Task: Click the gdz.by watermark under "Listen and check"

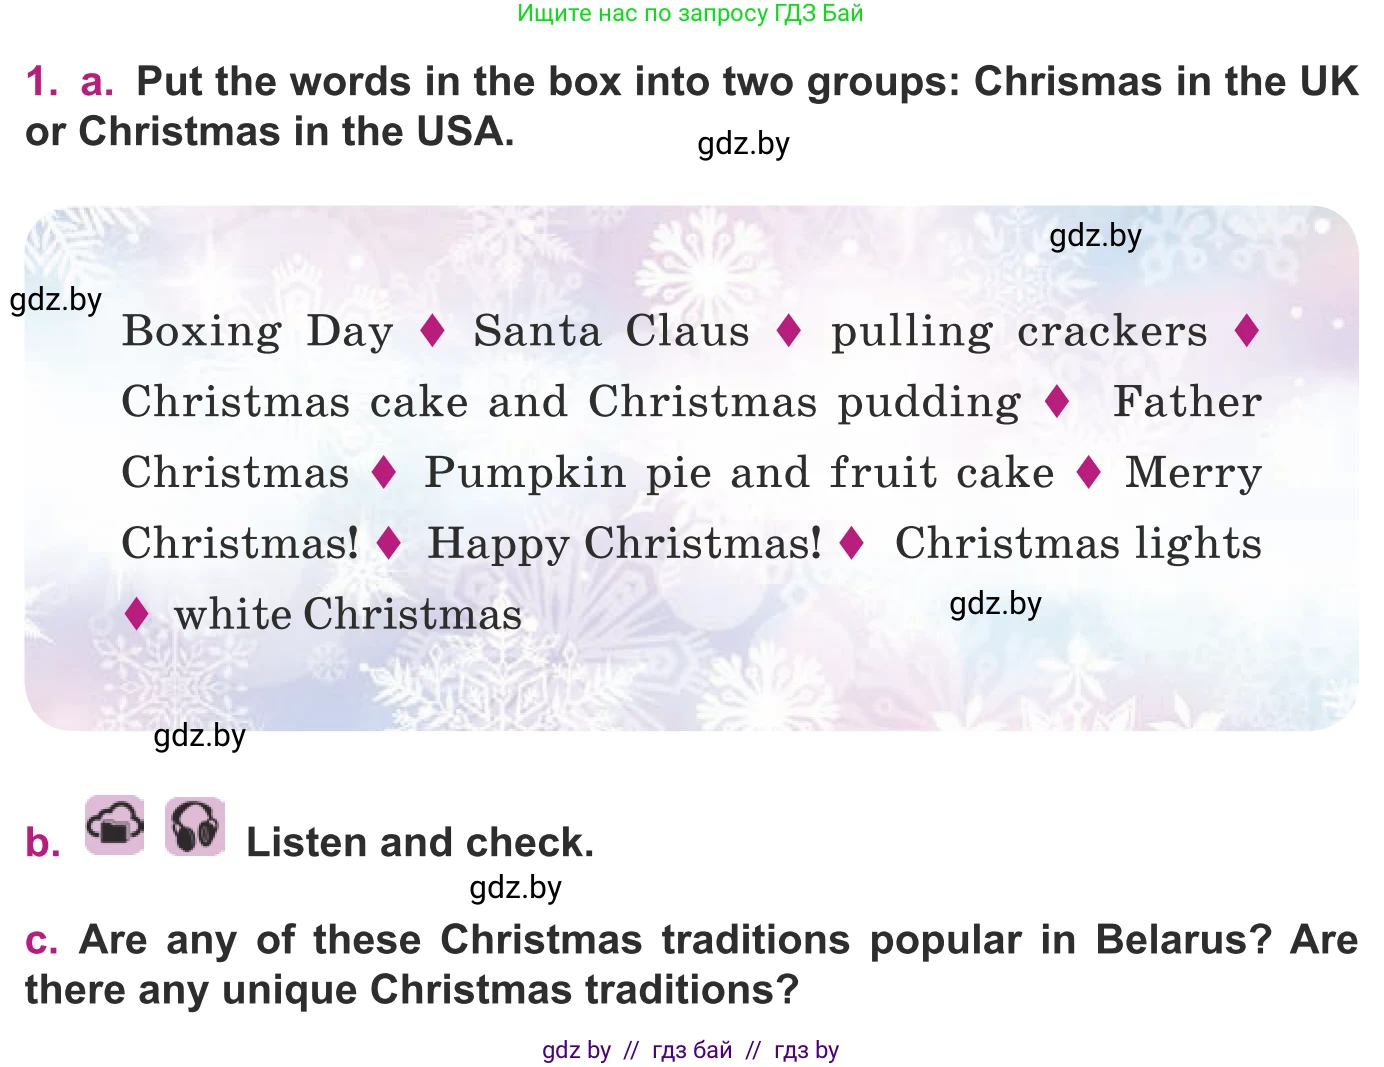Action: tap(515, 888)
